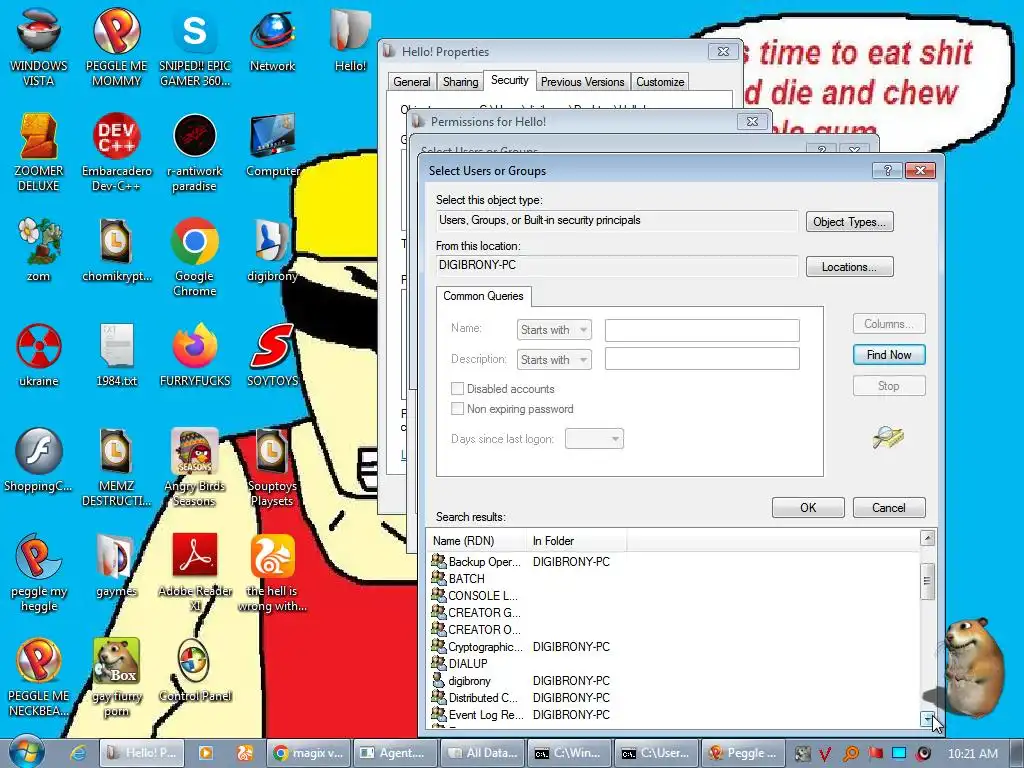
Task: Select the r-antiwork paradise icon
Action: pos(195,152)
